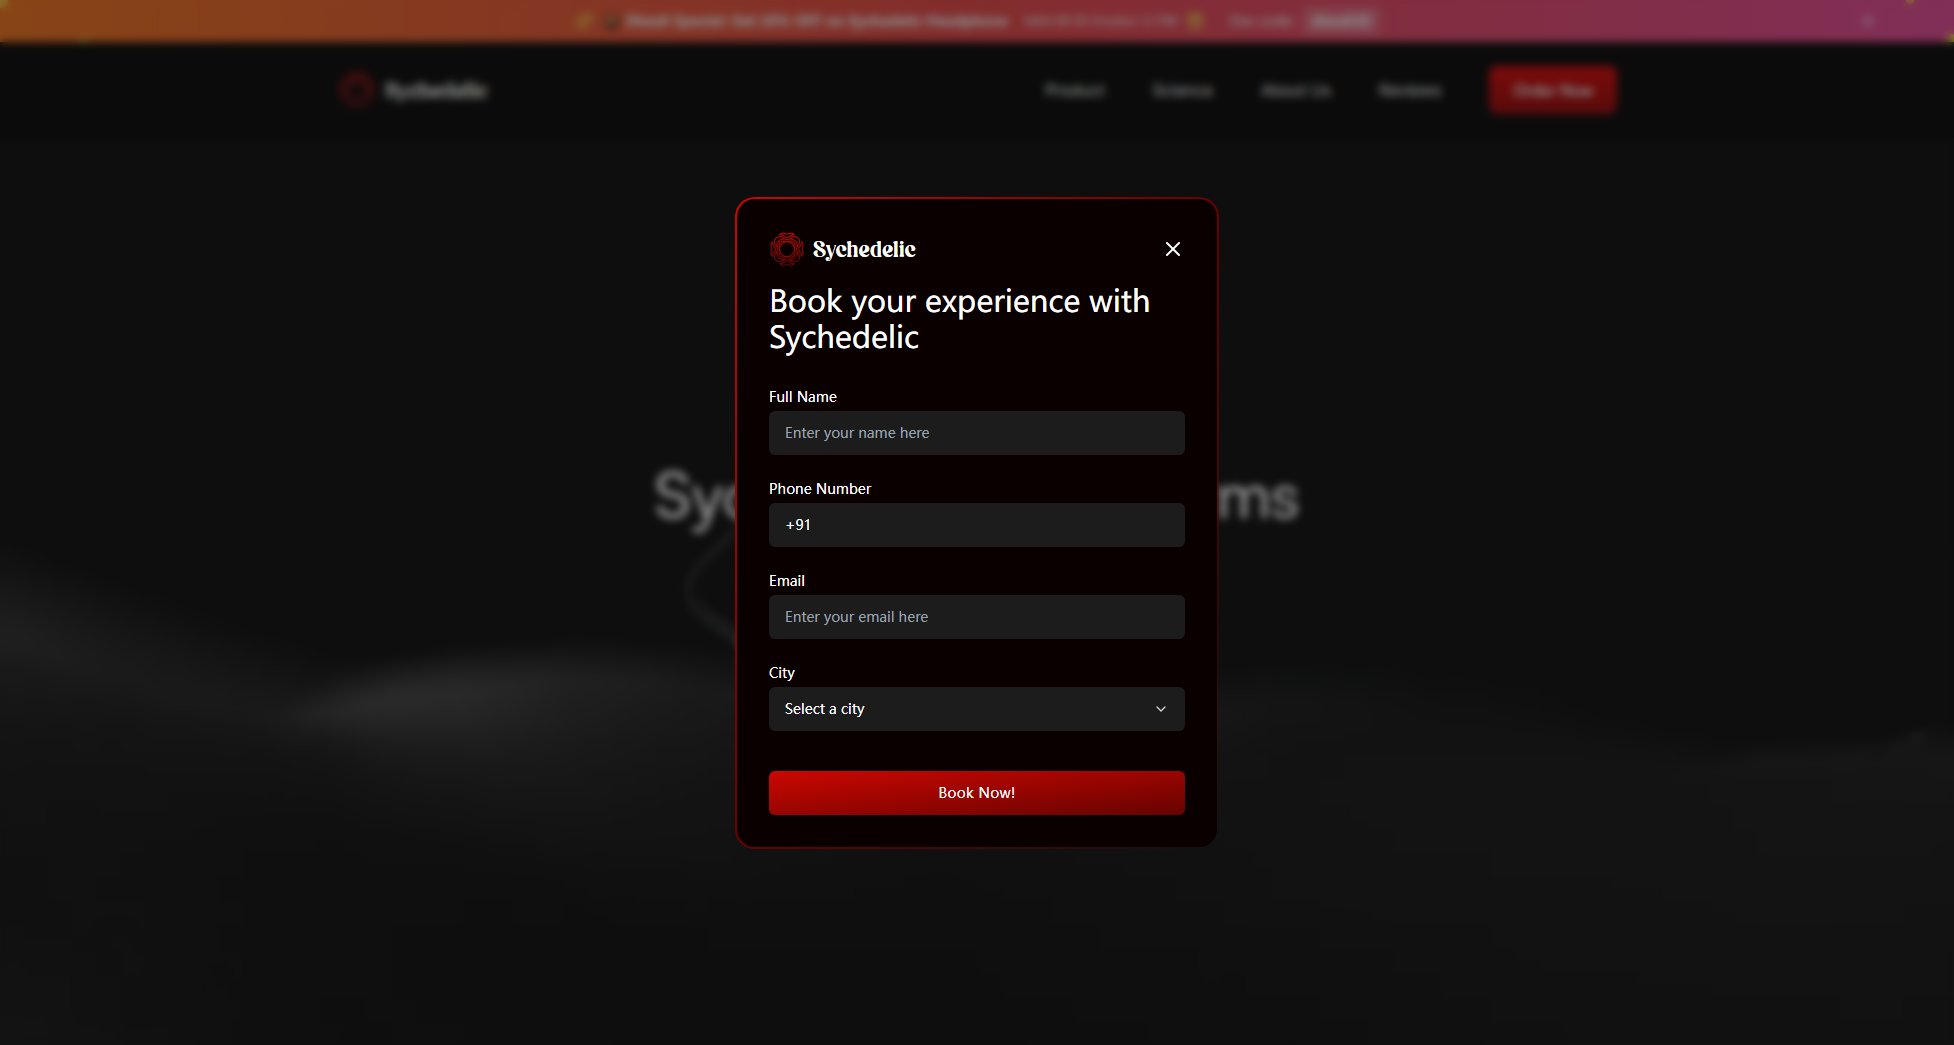This screenshot has height=1045, width=1954.
Task: Click the Sychedelic wordmark in the modal
Action: click(864, 249)
